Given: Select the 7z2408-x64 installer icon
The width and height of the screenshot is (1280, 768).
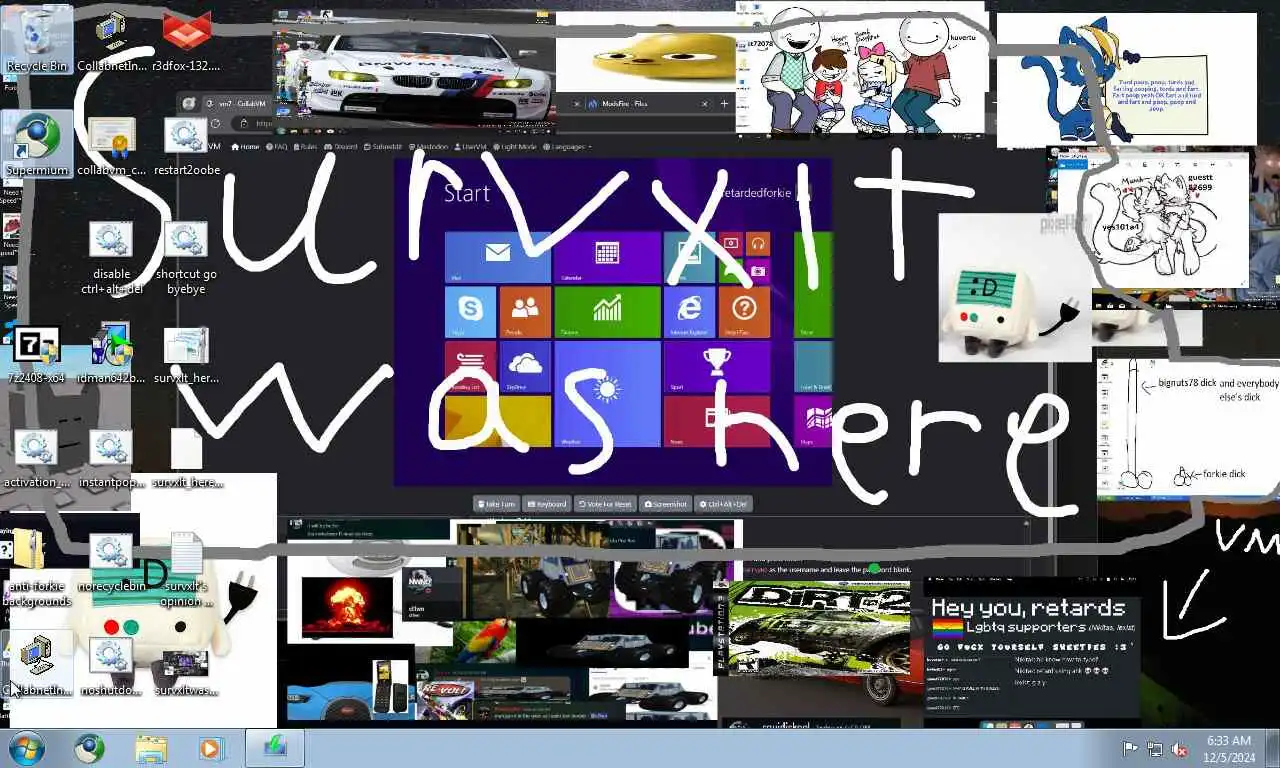Looking at the screenshot, I should coord(37,353).
